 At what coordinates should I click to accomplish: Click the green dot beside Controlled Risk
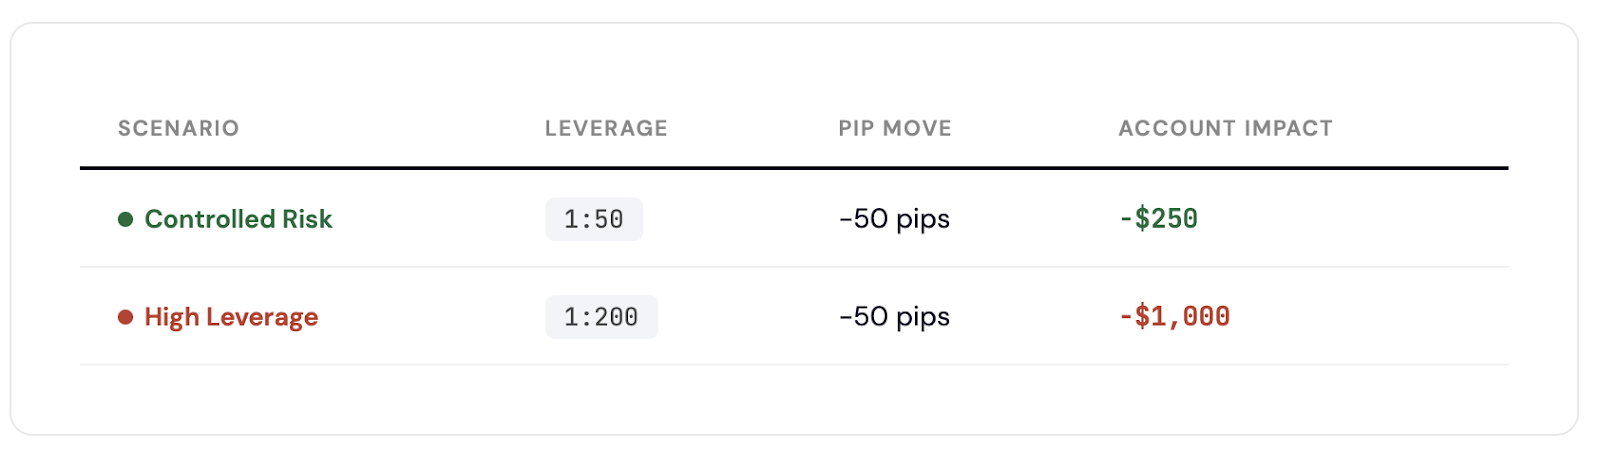point(126,219)
